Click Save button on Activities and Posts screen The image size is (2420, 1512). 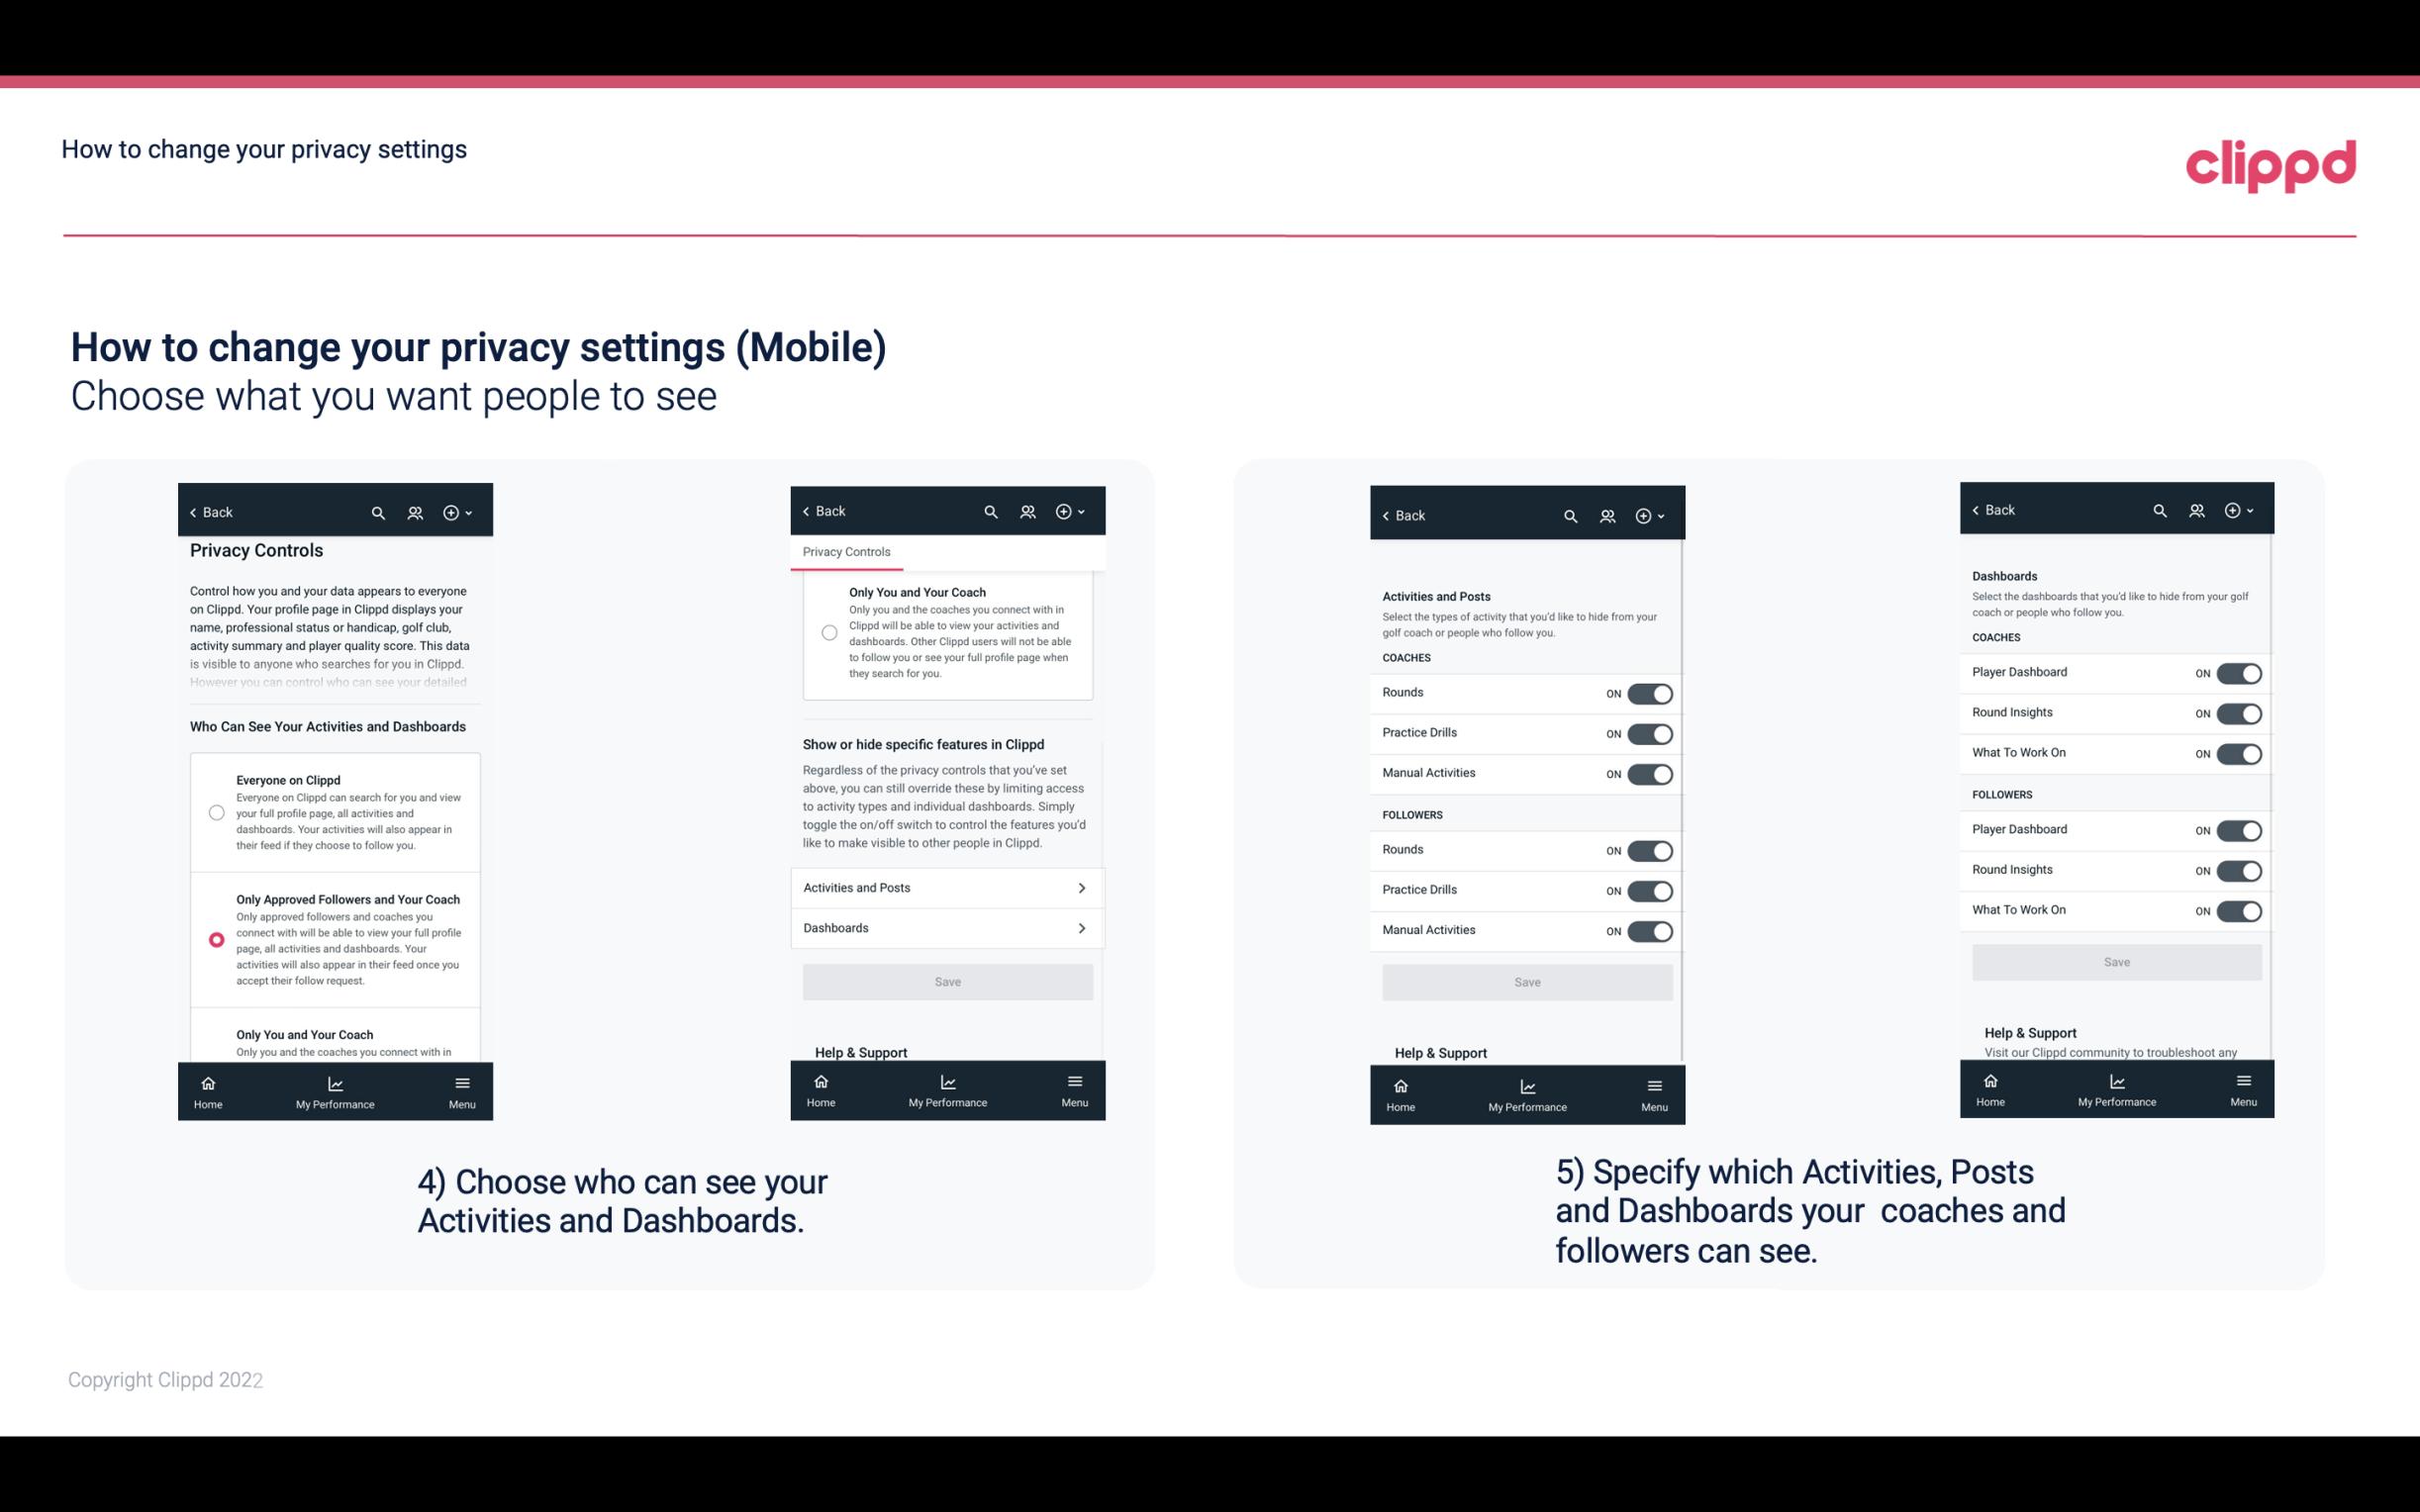[x=1524, y=981]
